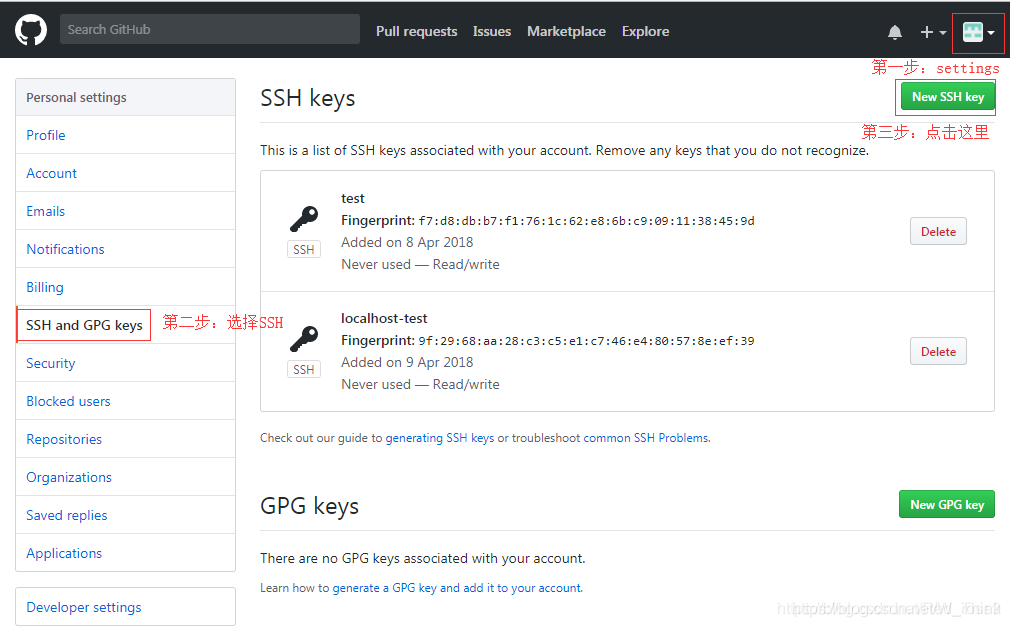
Task: Delete the localhost-test SSH key
Action: pos(938,351)
